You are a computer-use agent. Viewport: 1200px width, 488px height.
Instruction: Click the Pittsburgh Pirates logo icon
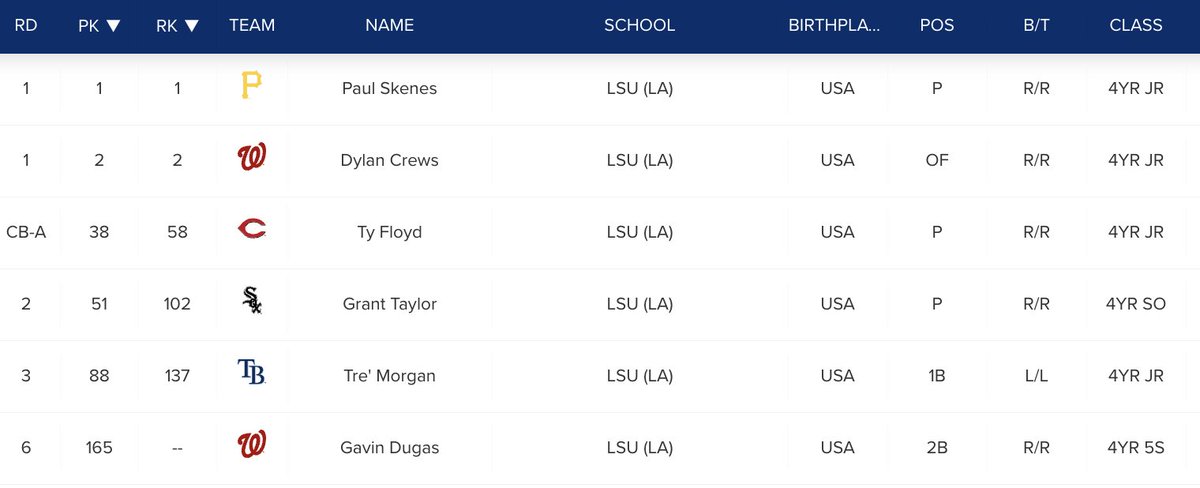point(251,88)
